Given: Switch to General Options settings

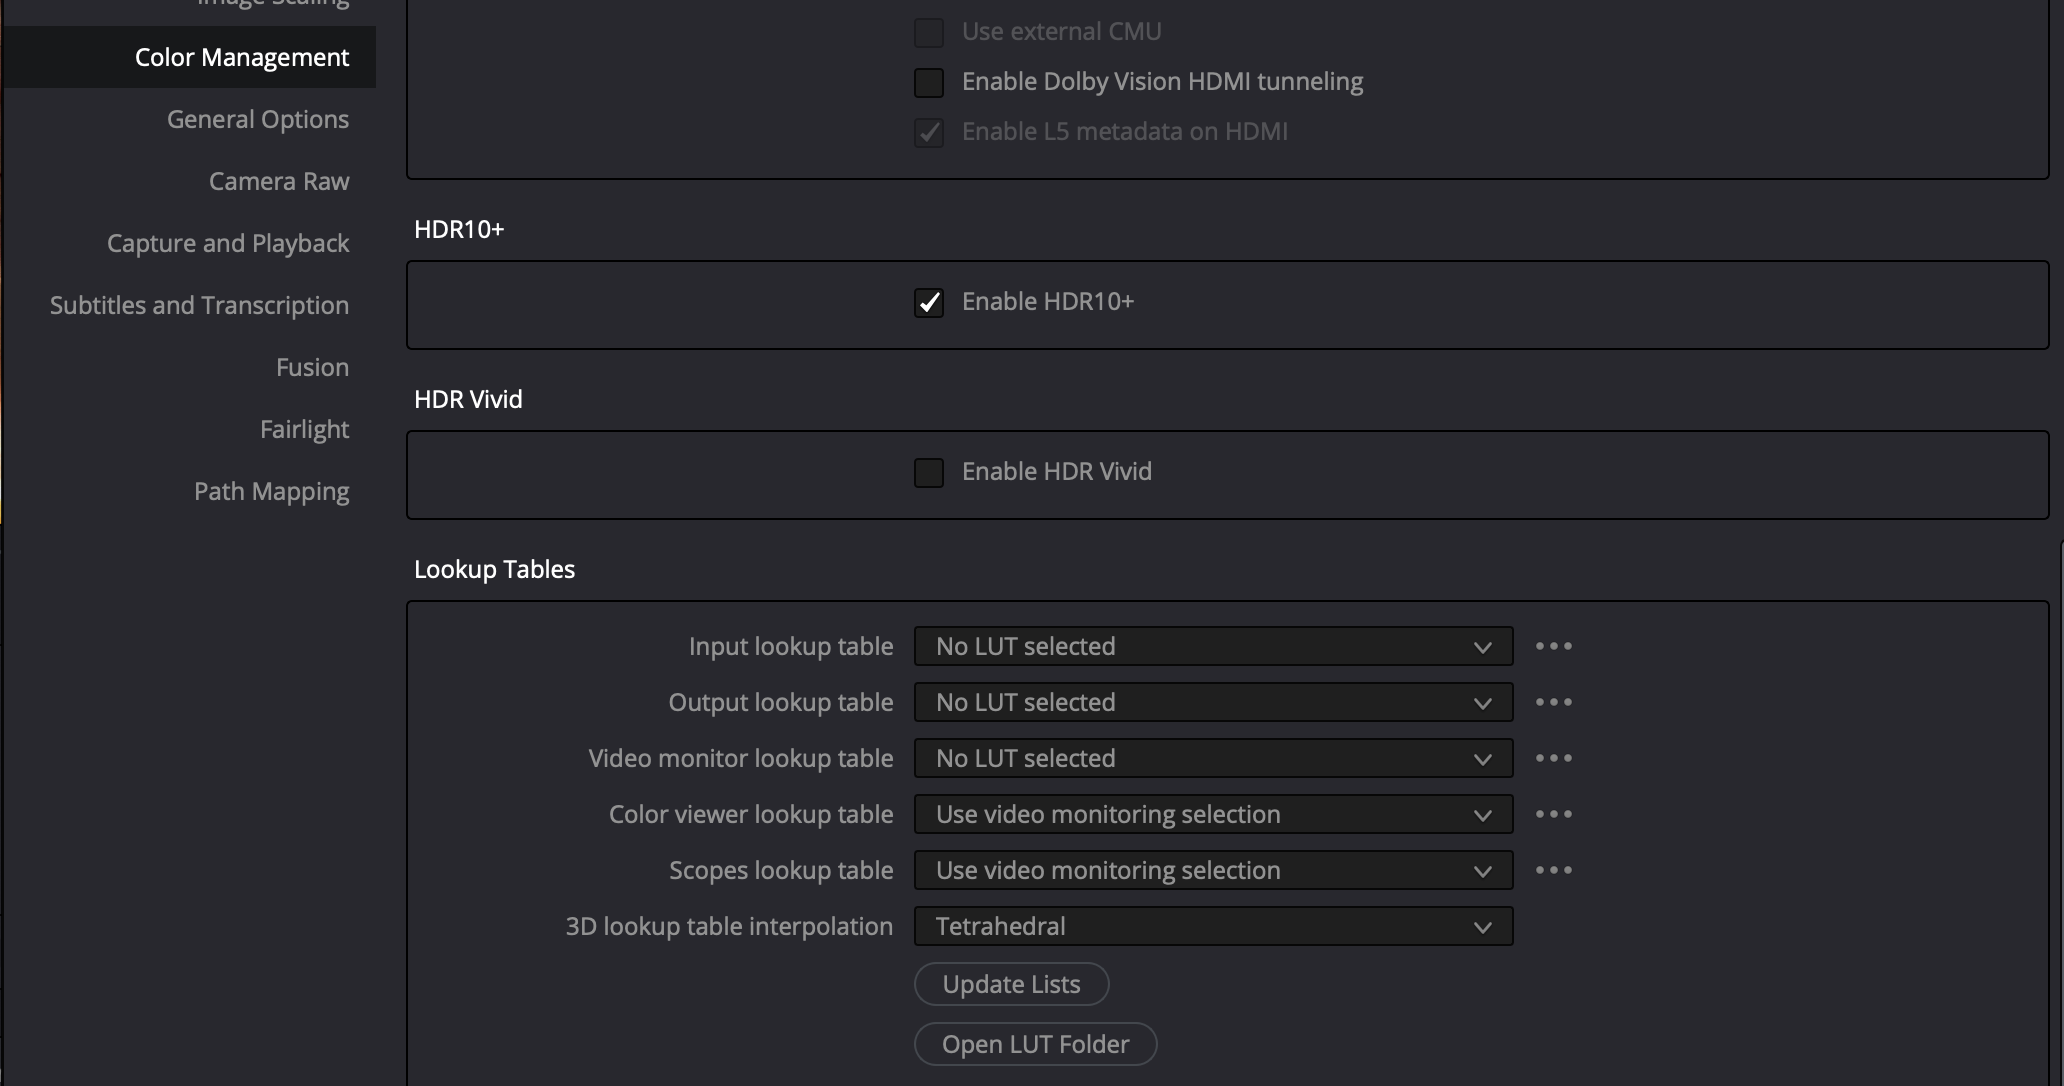Looking at the screenshot, I should coord(258,120).
